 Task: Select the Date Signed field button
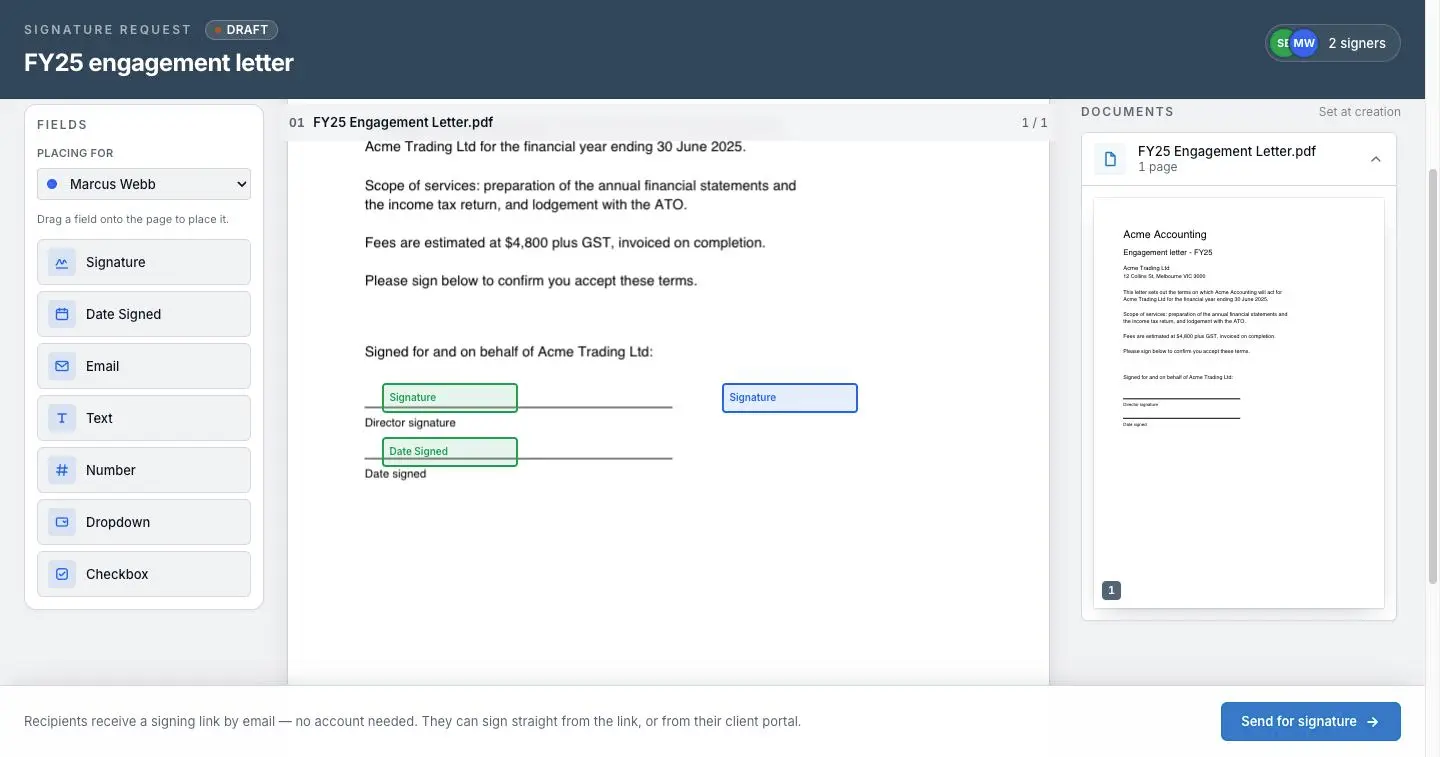point(144,314)
